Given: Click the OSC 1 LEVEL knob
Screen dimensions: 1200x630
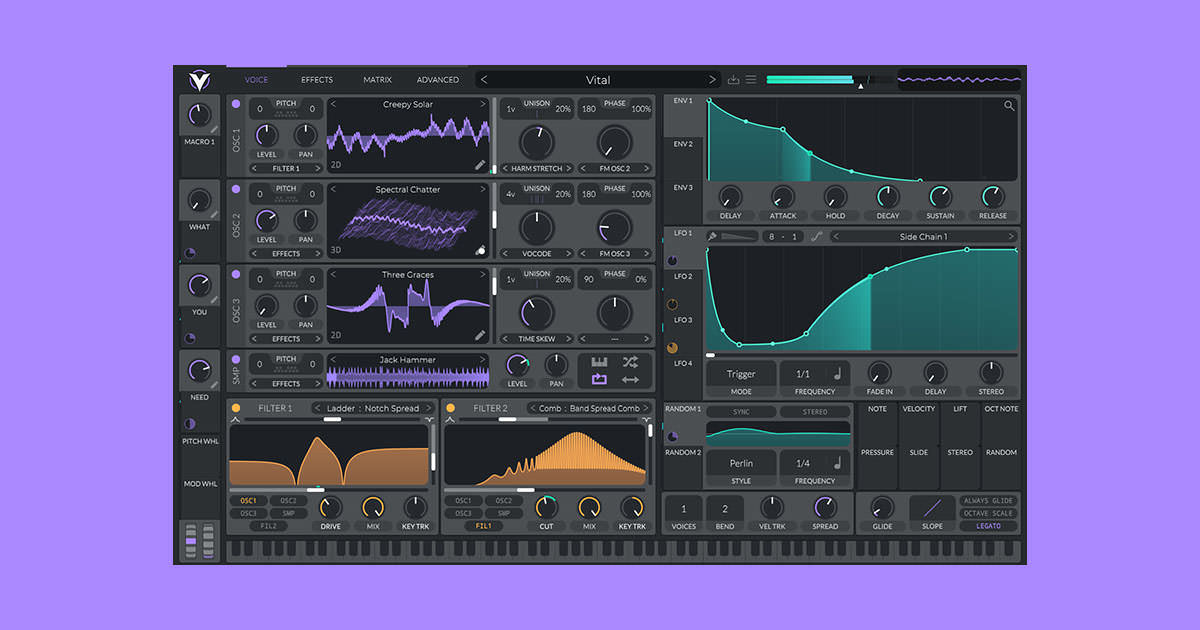Looking at the screenshot, I should (x=266, y=136).
